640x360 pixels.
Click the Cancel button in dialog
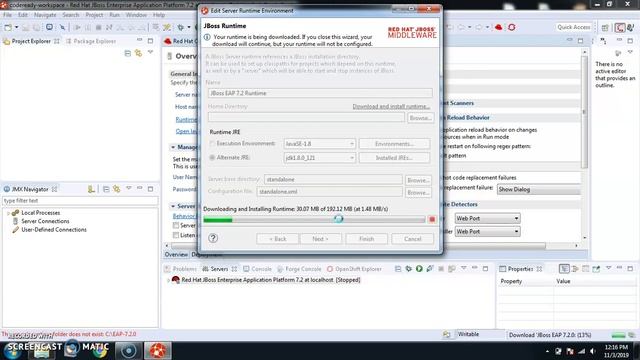pos(412,239)
